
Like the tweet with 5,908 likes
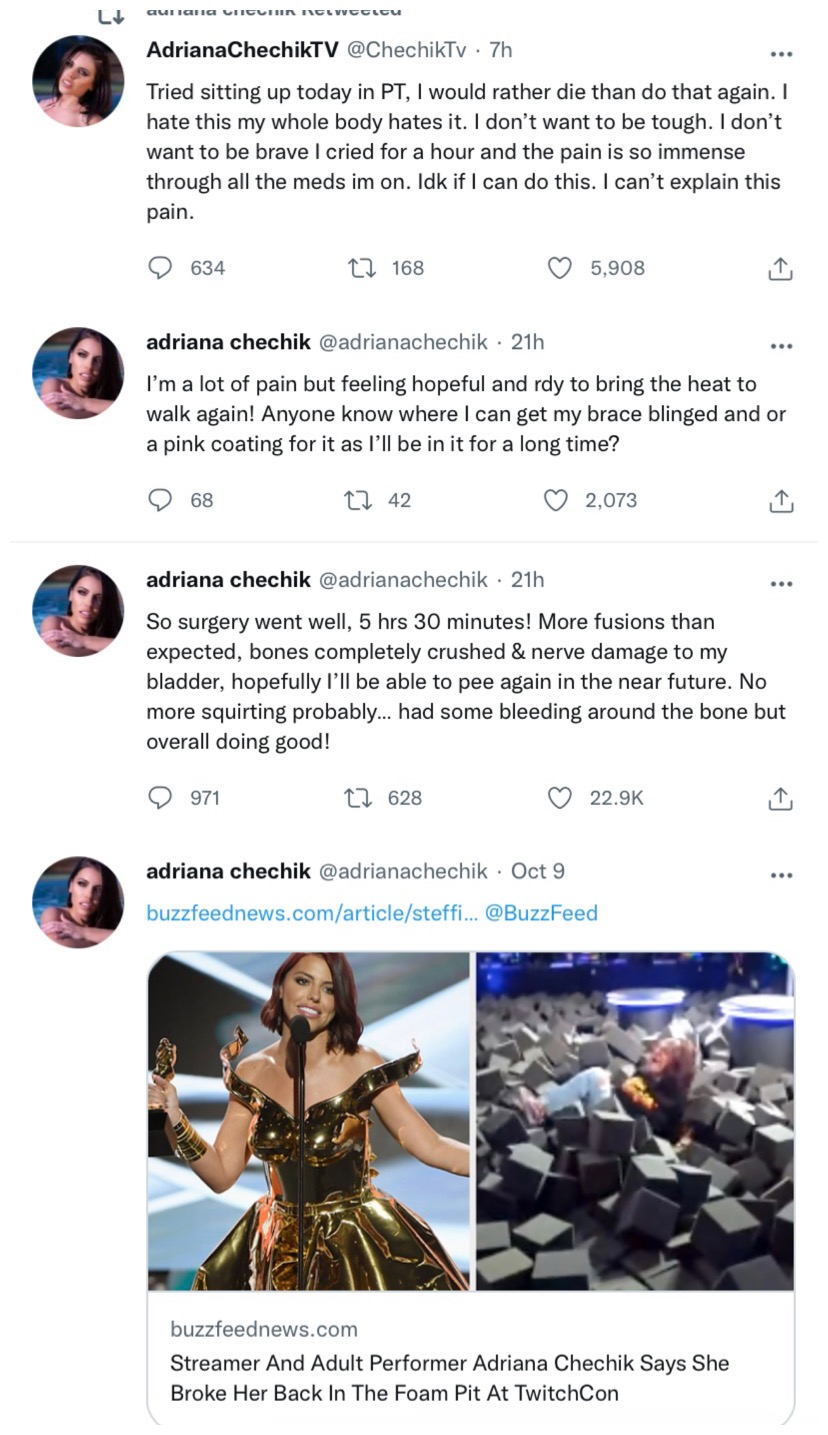559,268
